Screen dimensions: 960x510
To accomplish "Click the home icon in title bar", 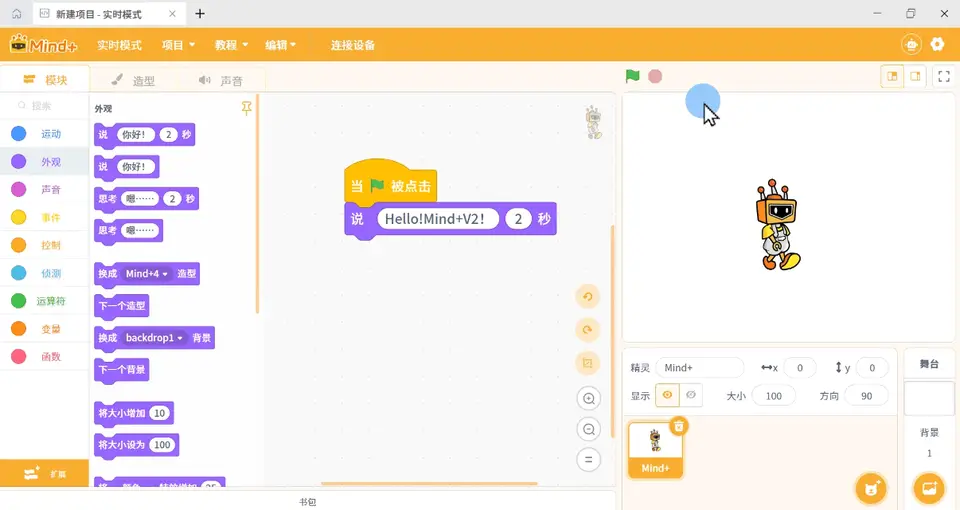I will coord(17,13).
